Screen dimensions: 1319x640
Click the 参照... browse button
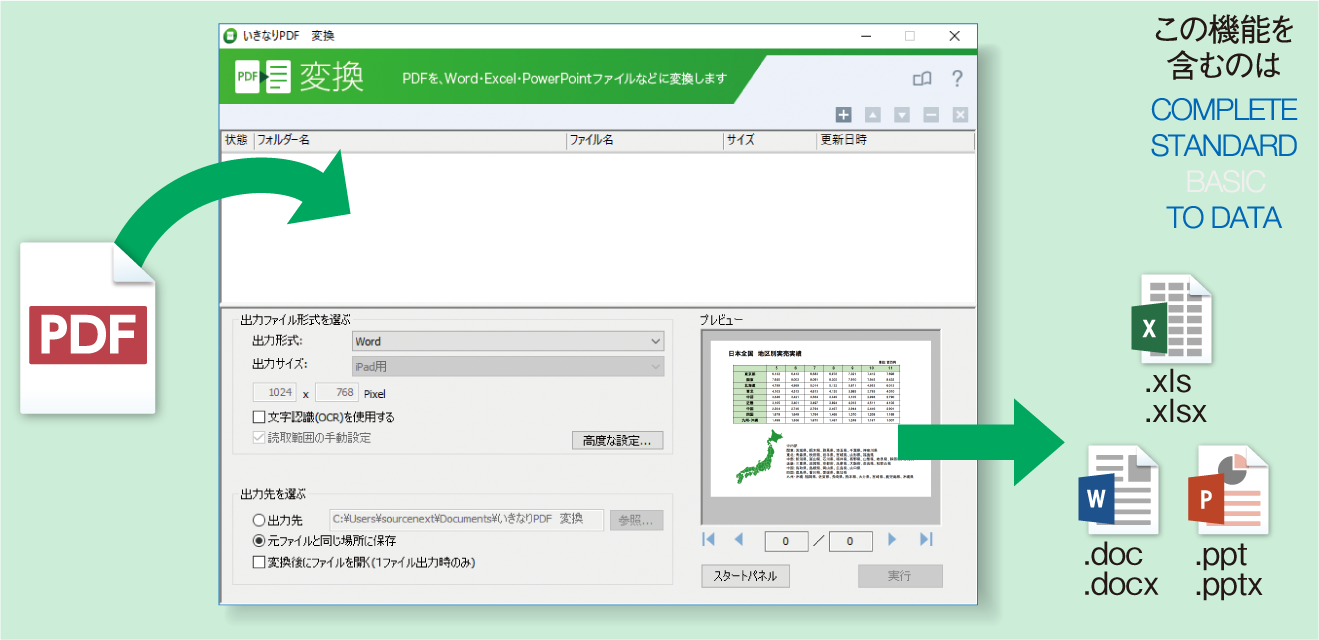[637, 520]
